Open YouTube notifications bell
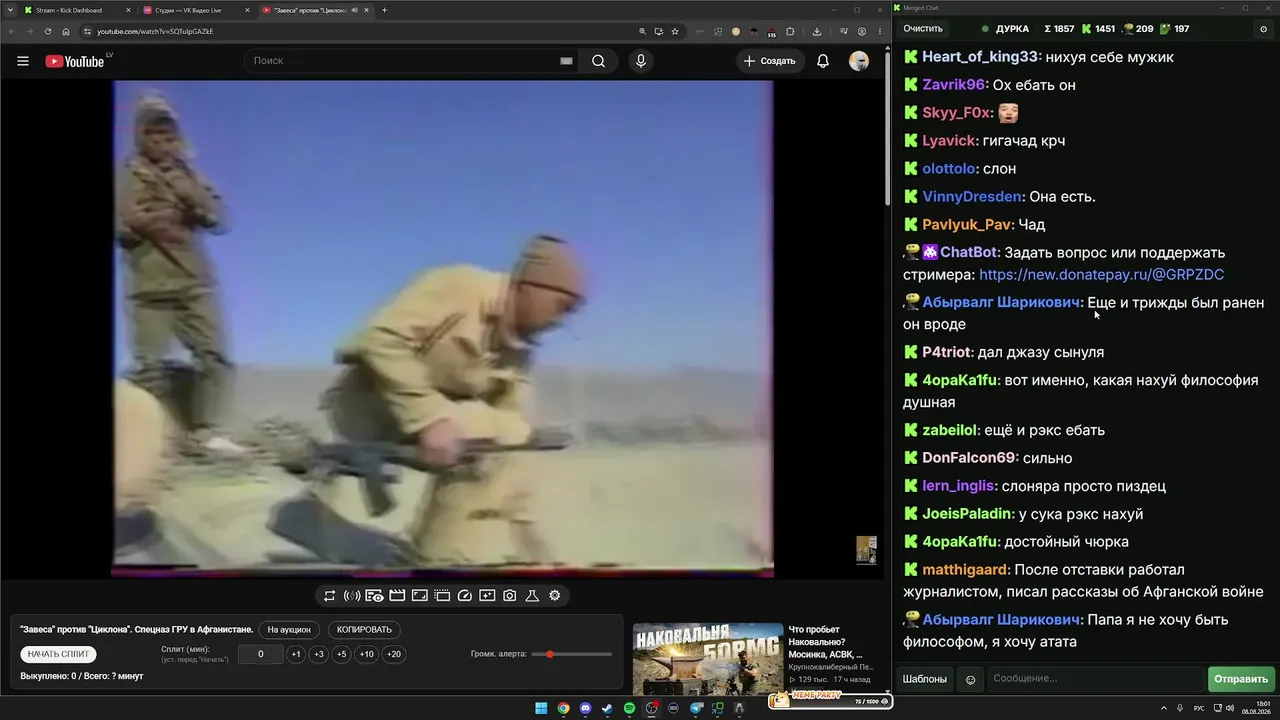The width and height of the screenshot is (1280, 720). tap(823, 61)
